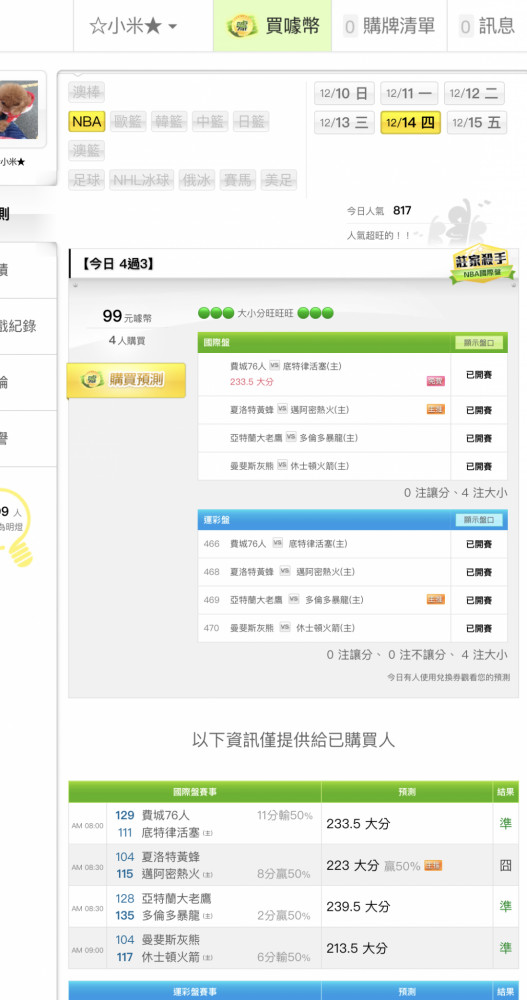
Task: Click the 國際盤 曼斐斯灰熊 vs 休士頓火箭 row
Action: pos(353,466)
